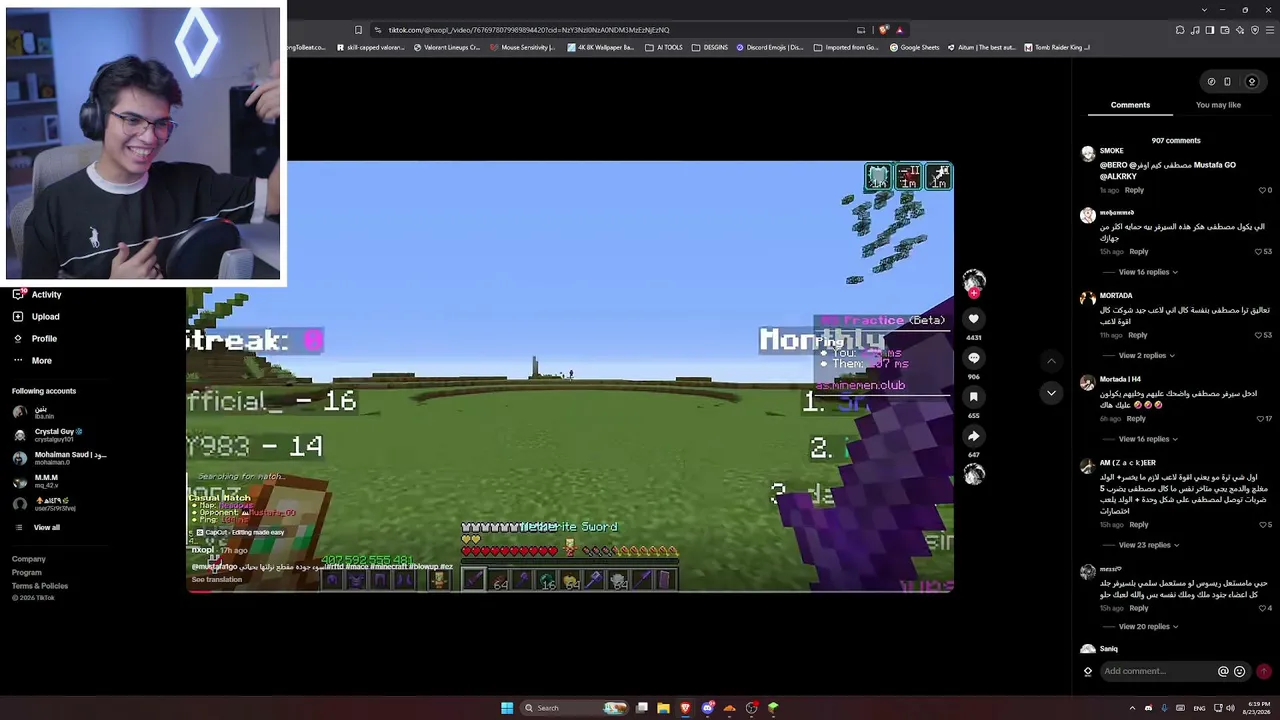Expand View 23 replies under AM (Z a c k)EER
1280x720 pixels.
tap(1148, 545)
